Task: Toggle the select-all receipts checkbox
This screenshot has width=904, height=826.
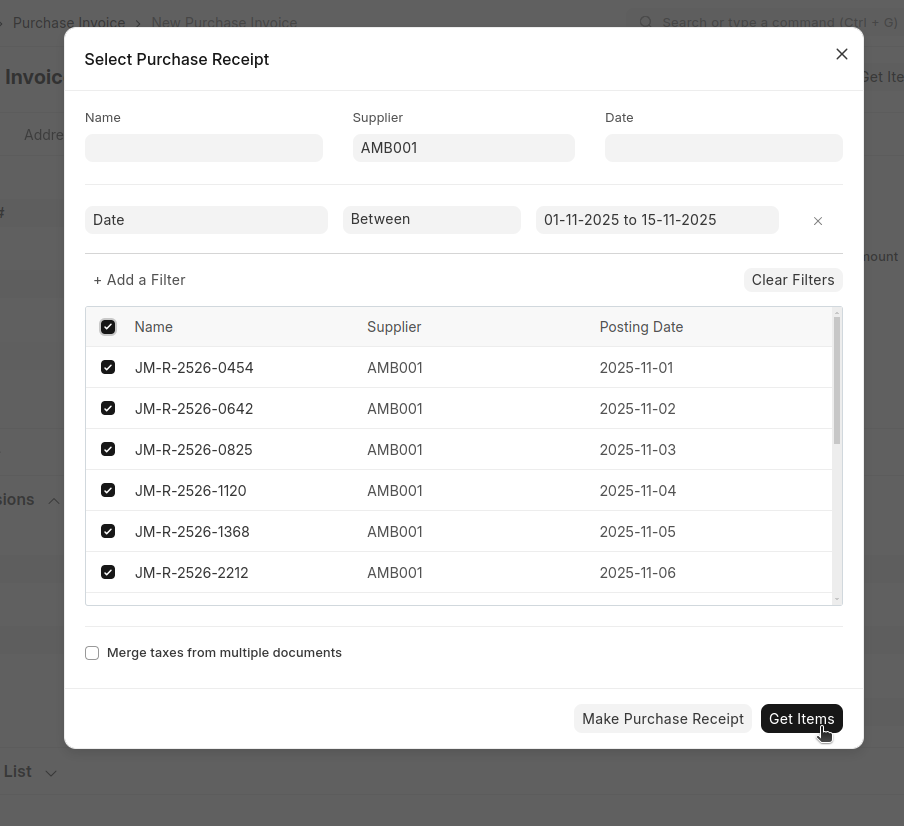Action: 108,327
